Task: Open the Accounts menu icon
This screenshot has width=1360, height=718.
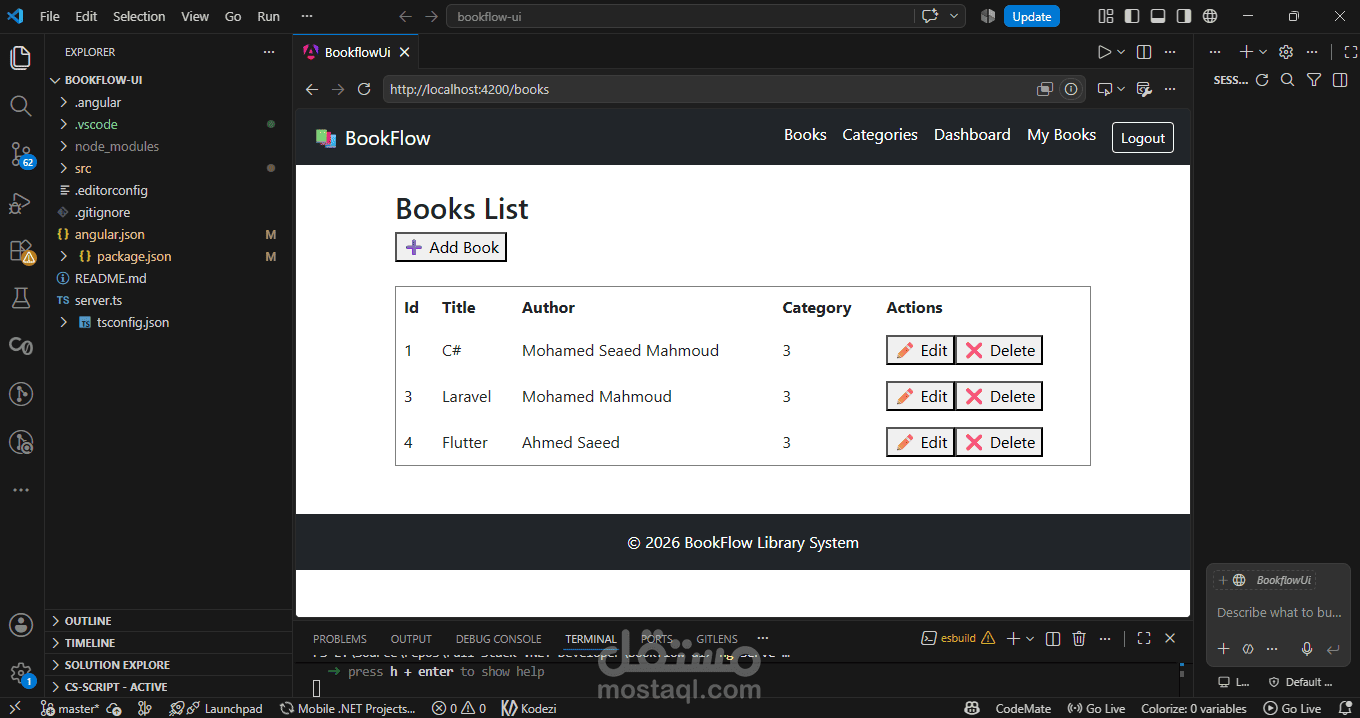Action: pyautogui.click(x=21, y=626)
